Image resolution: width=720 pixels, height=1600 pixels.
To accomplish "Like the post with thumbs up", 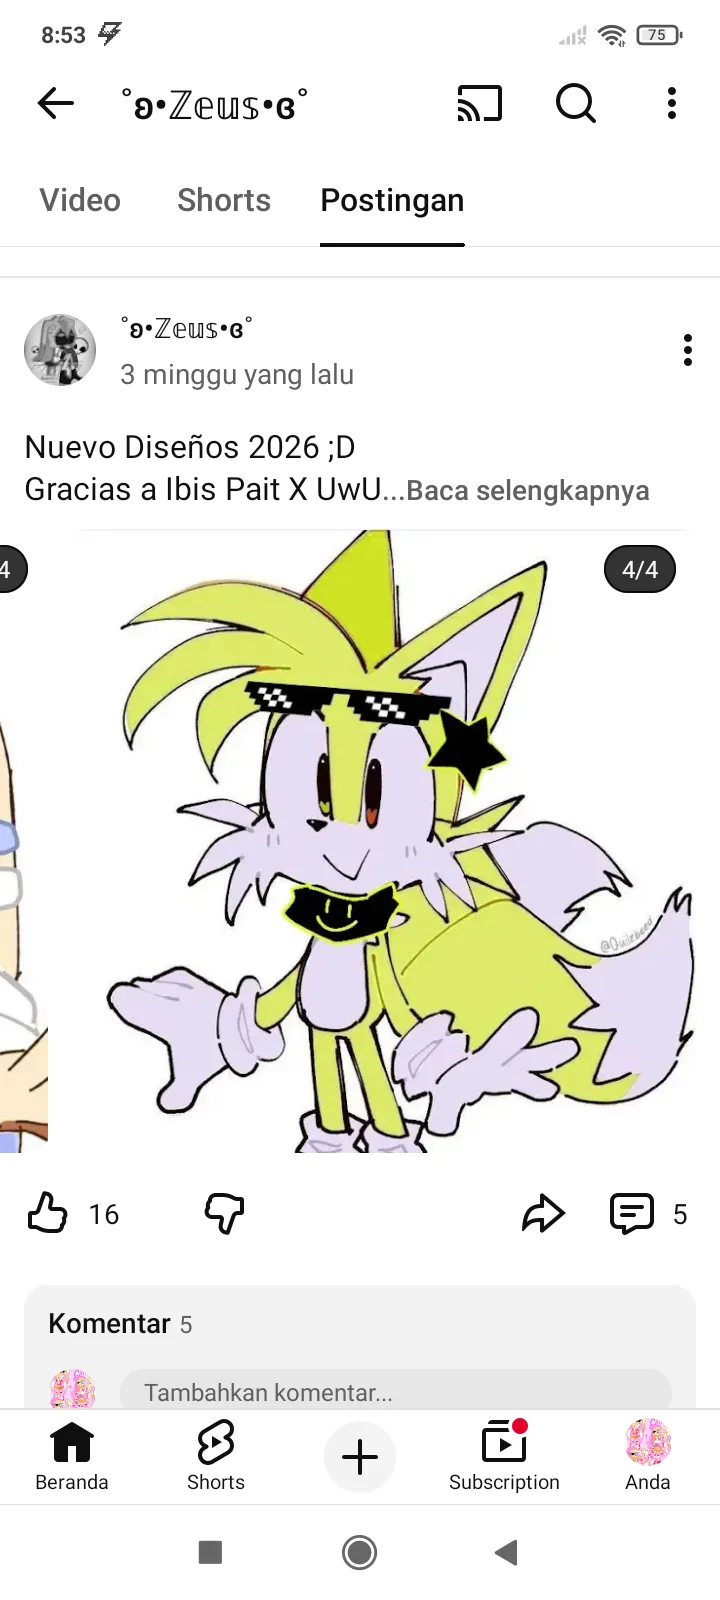I will [x=47, y=1213].
